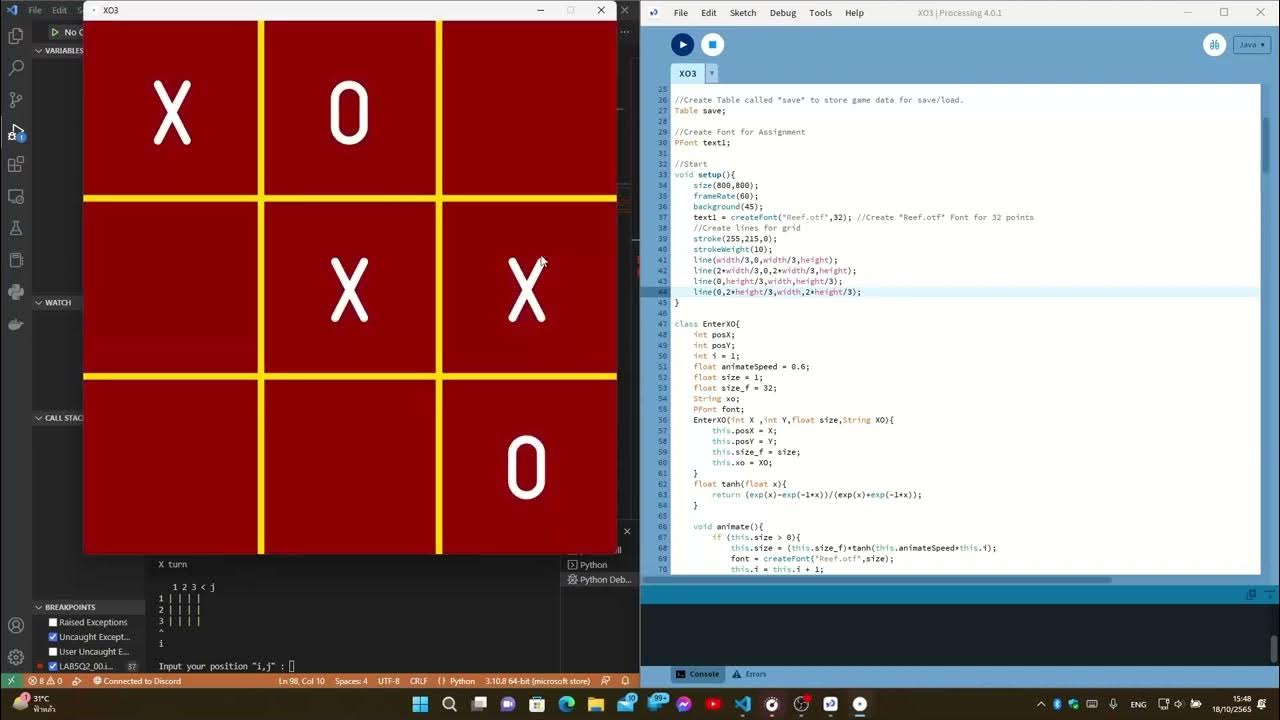The height and width of the screenshot is (720, 1280).
Task: Open the Sketch menu in Processing
Action: (x=743, y=13)
